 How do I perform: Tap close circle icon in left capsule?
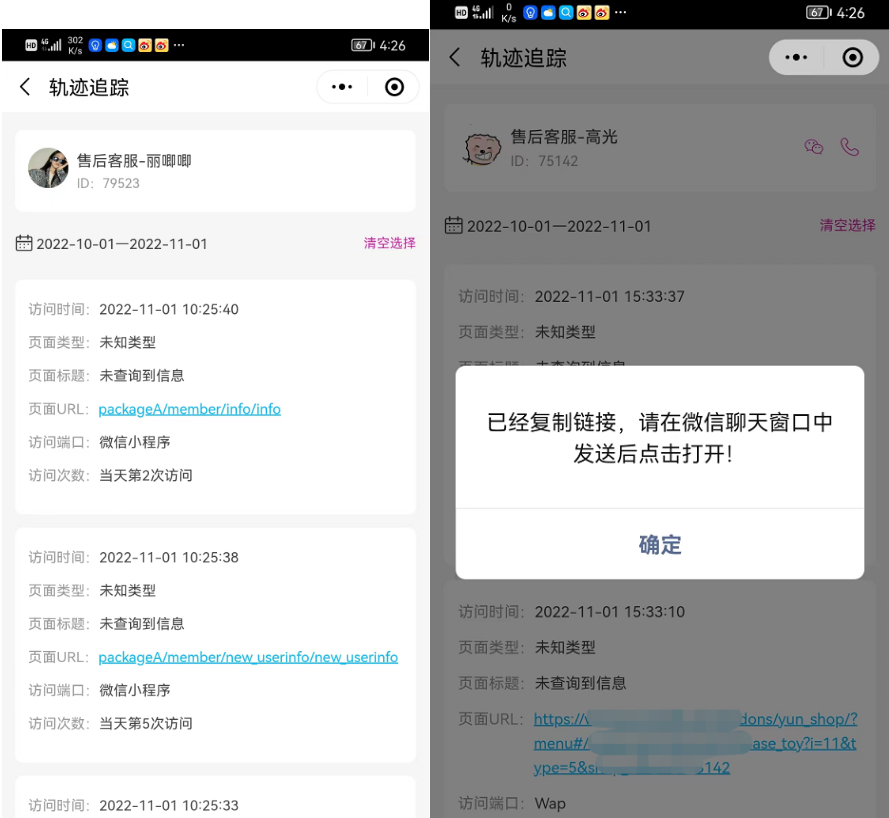[x=394, y=88]
